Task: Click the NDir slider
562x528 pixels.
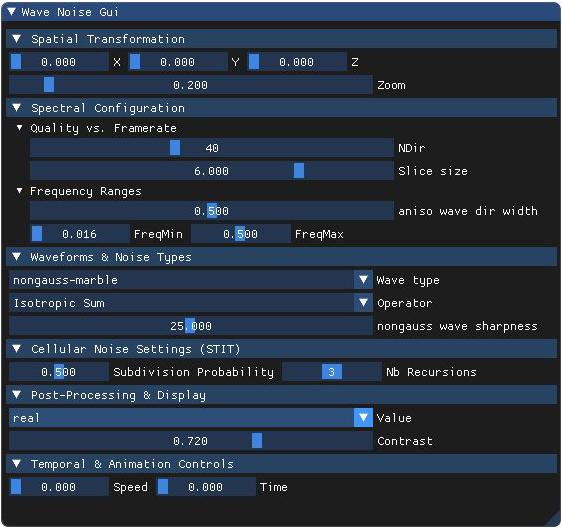Action: [x=212, y=148]
